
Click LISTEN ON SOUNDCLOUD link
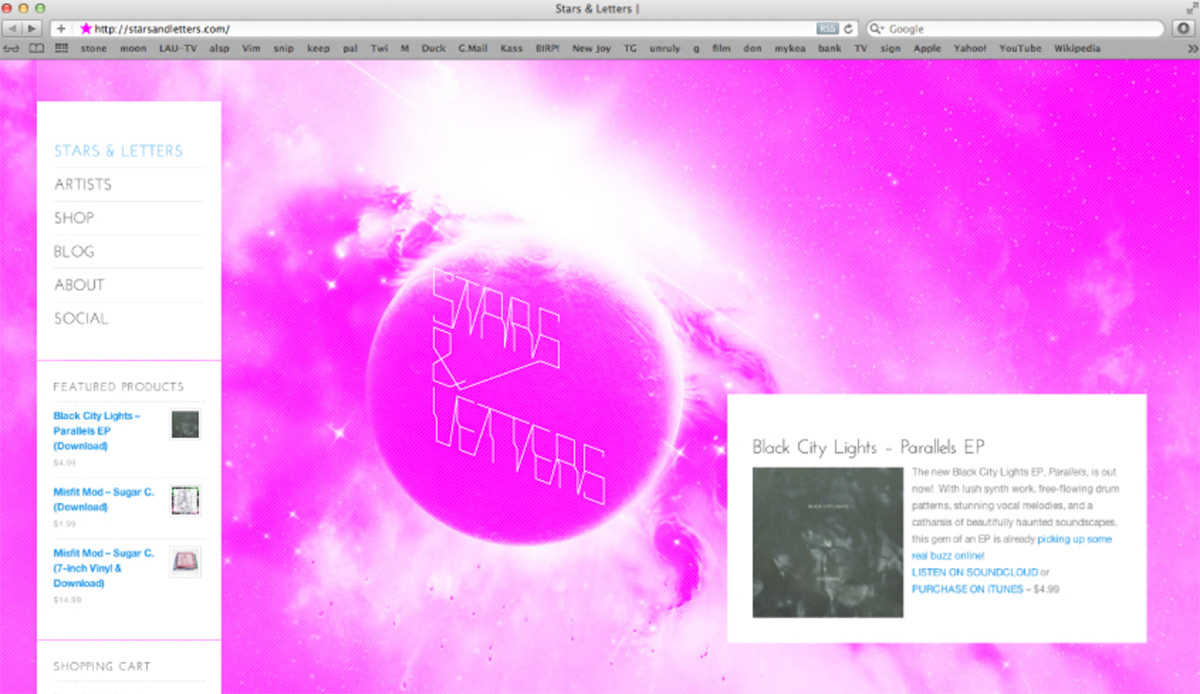point(974,572)
